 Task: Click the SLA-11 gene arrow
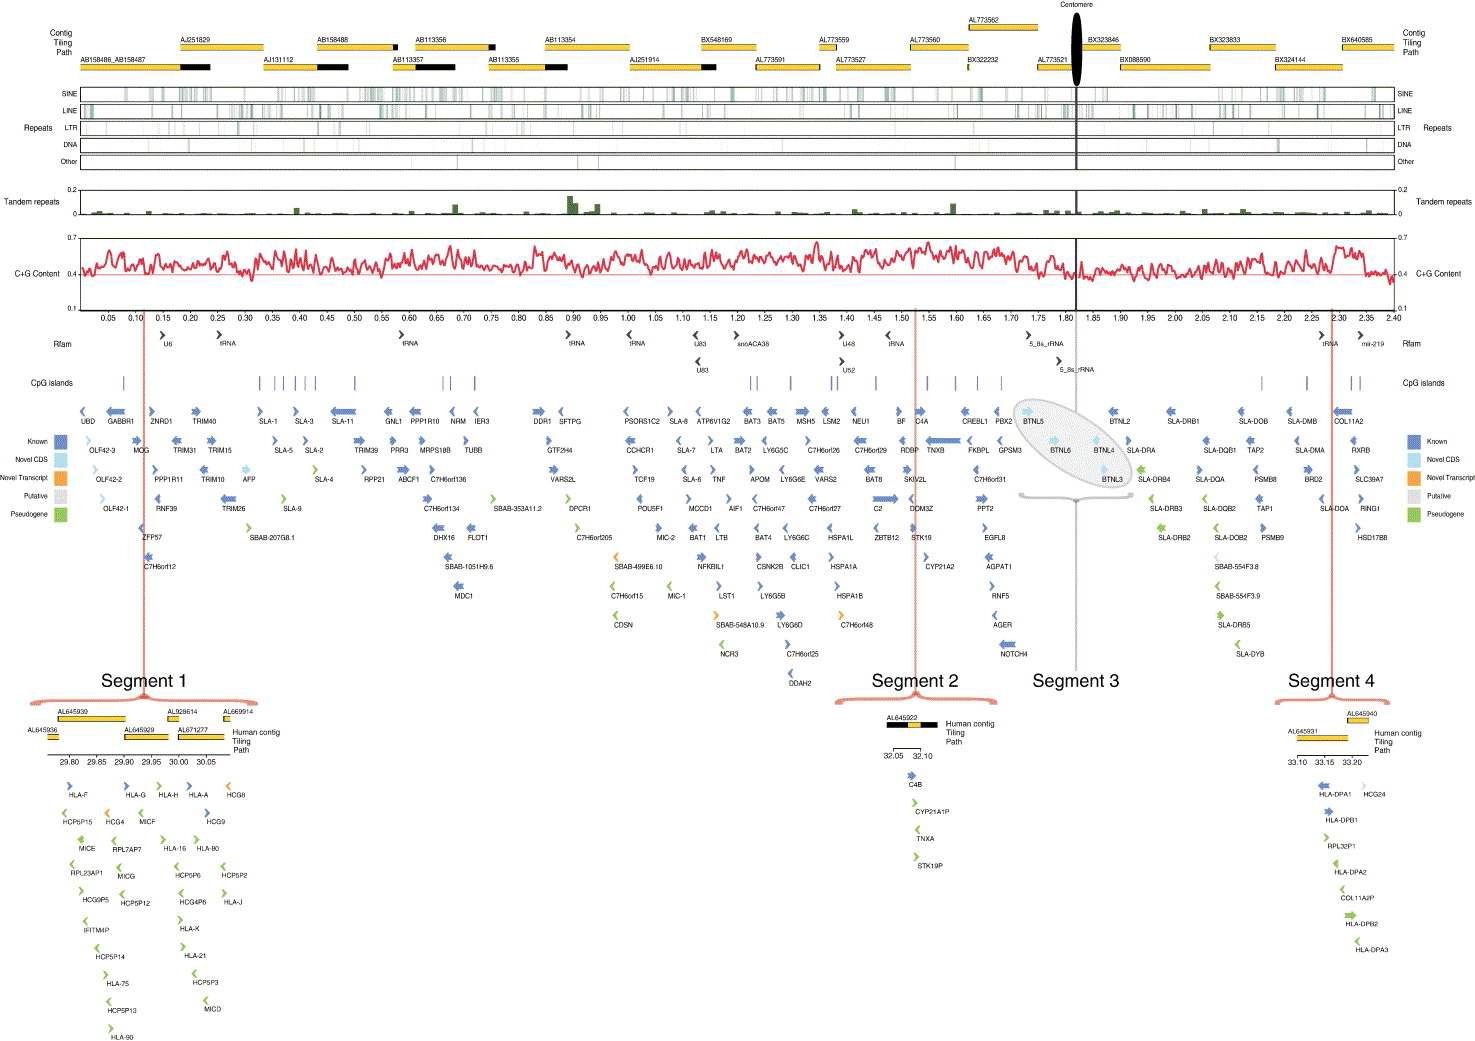[x=343, y=411]
